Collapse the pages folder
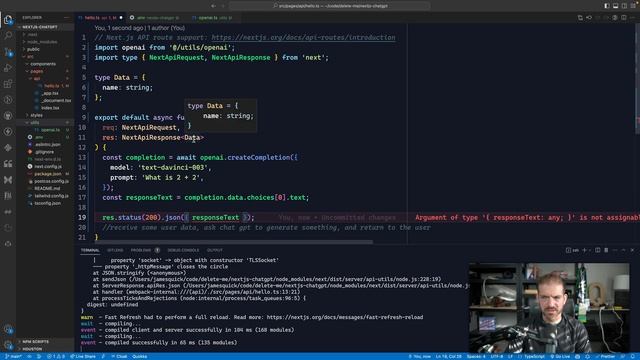Screen dimensions: 640x360 pyautogui.click(x=45, y=71)
